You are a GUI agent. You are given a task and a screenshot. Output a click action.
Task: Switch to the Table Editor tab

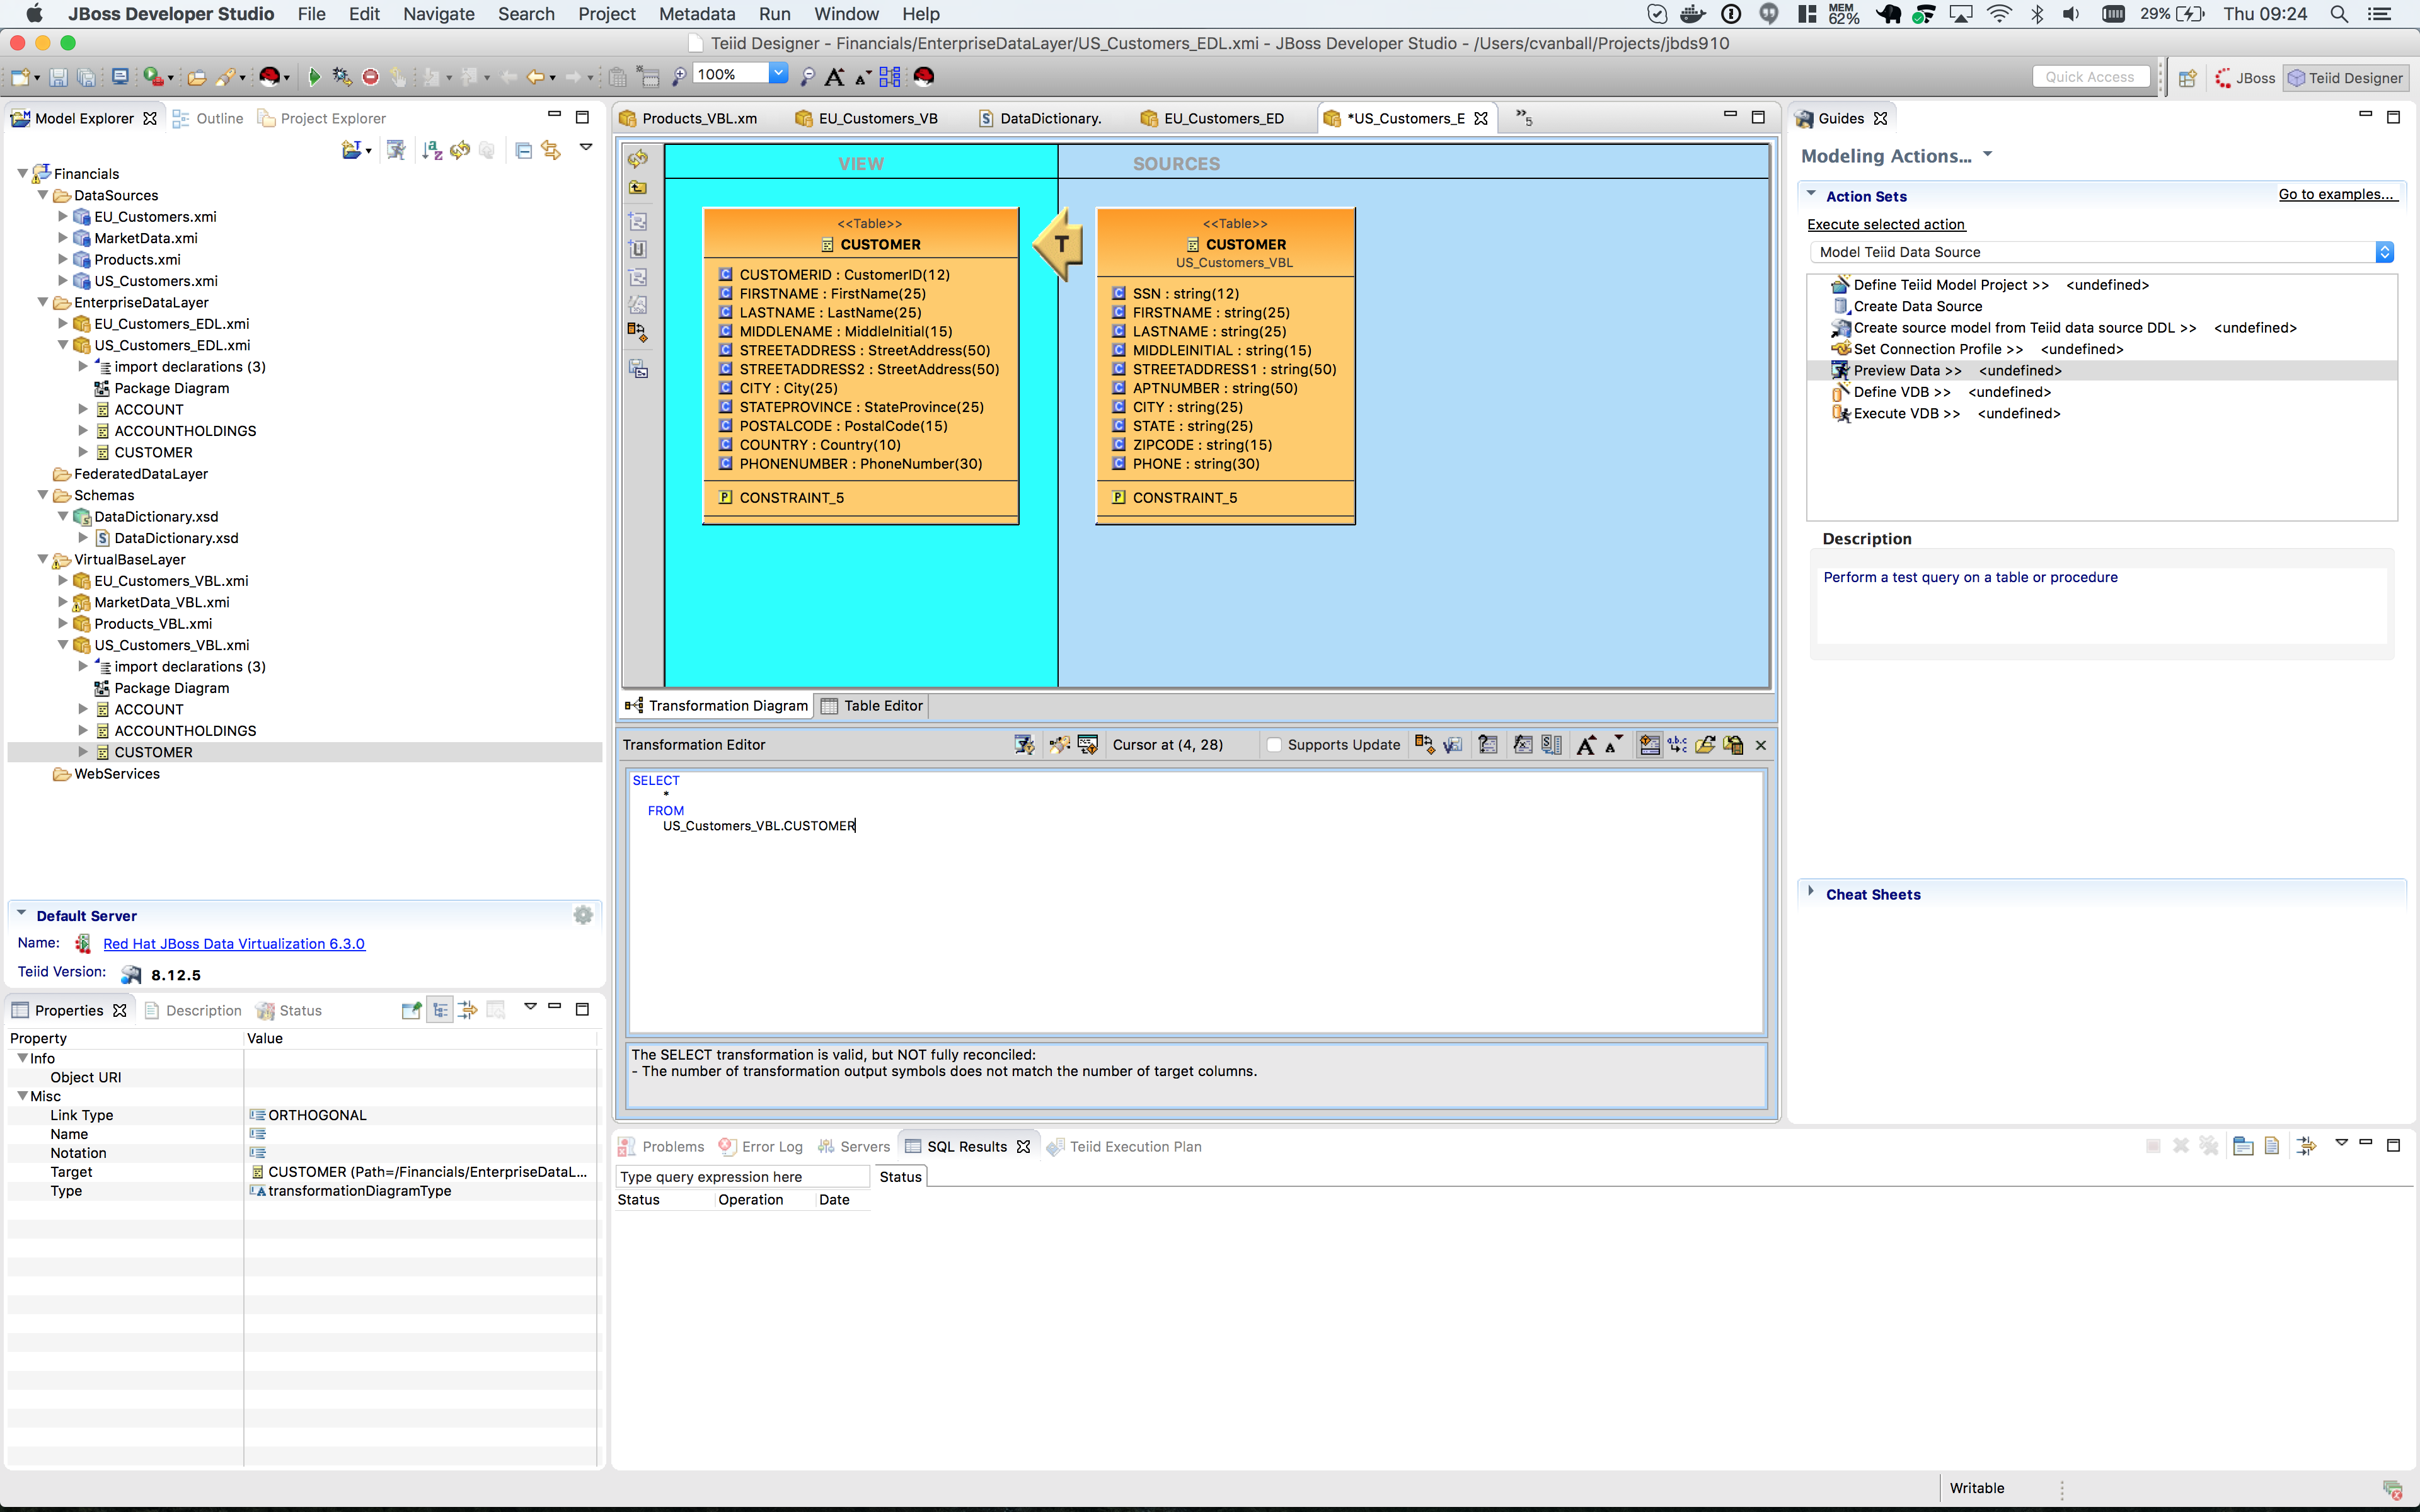pyautogui.click(x=872, y=706)
